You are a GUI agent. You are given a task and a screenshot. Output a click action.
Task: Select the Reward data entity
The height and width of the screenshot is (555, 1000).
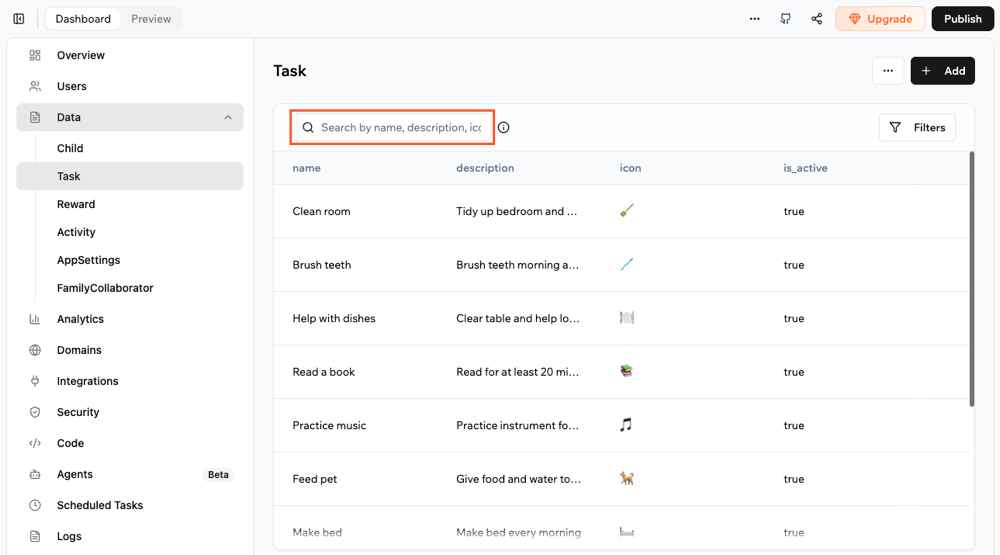(76, 204)
